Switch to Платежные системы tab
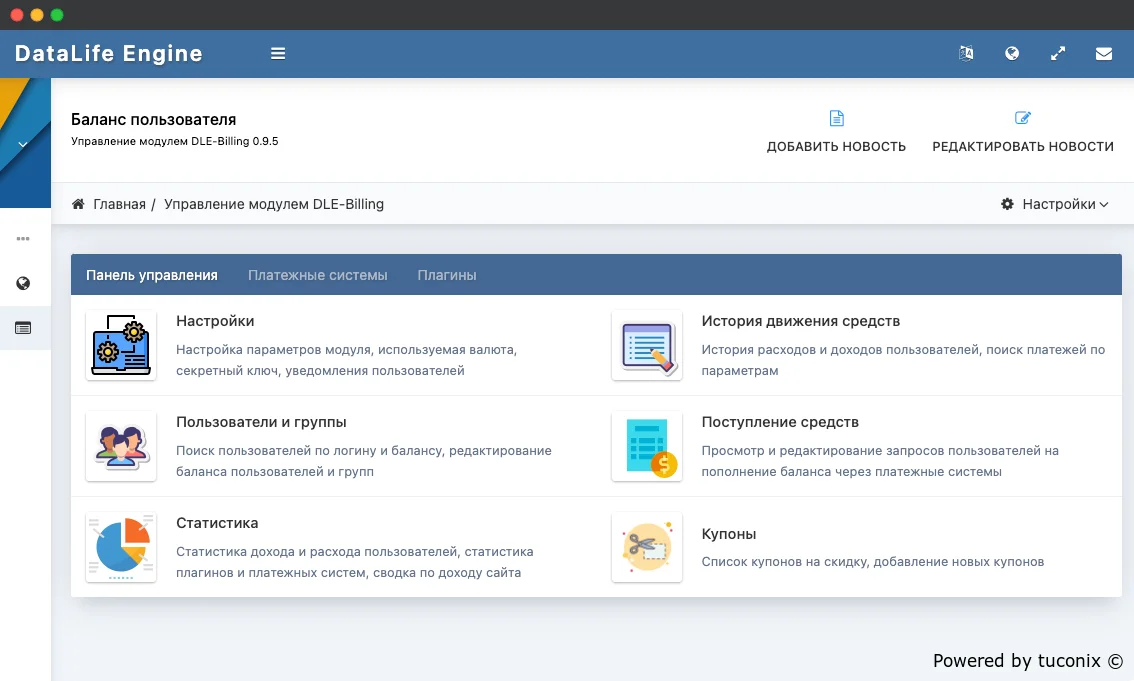The width and height of the screenshot is (1134, 681). 317,275
